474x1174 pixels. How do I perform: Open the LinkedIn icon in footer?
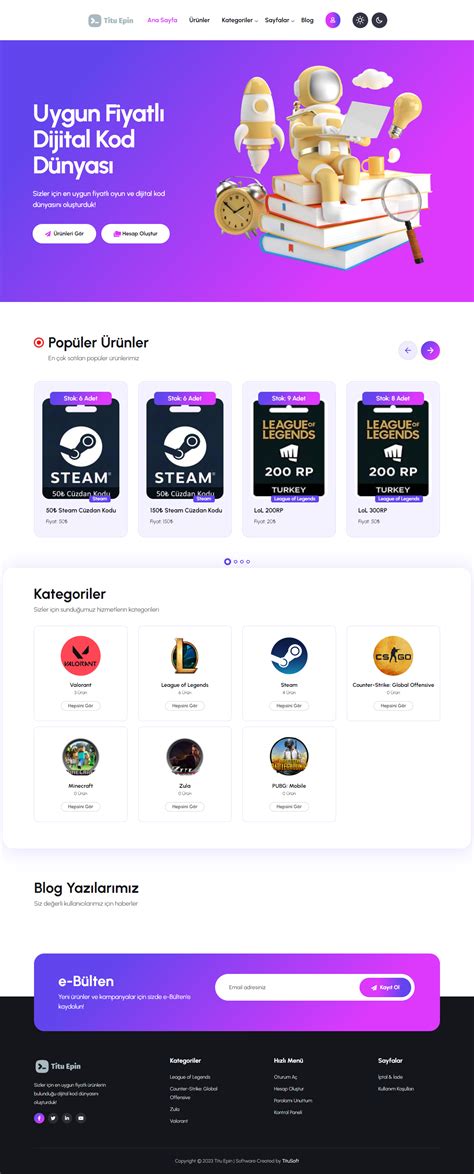(67, 1118)
